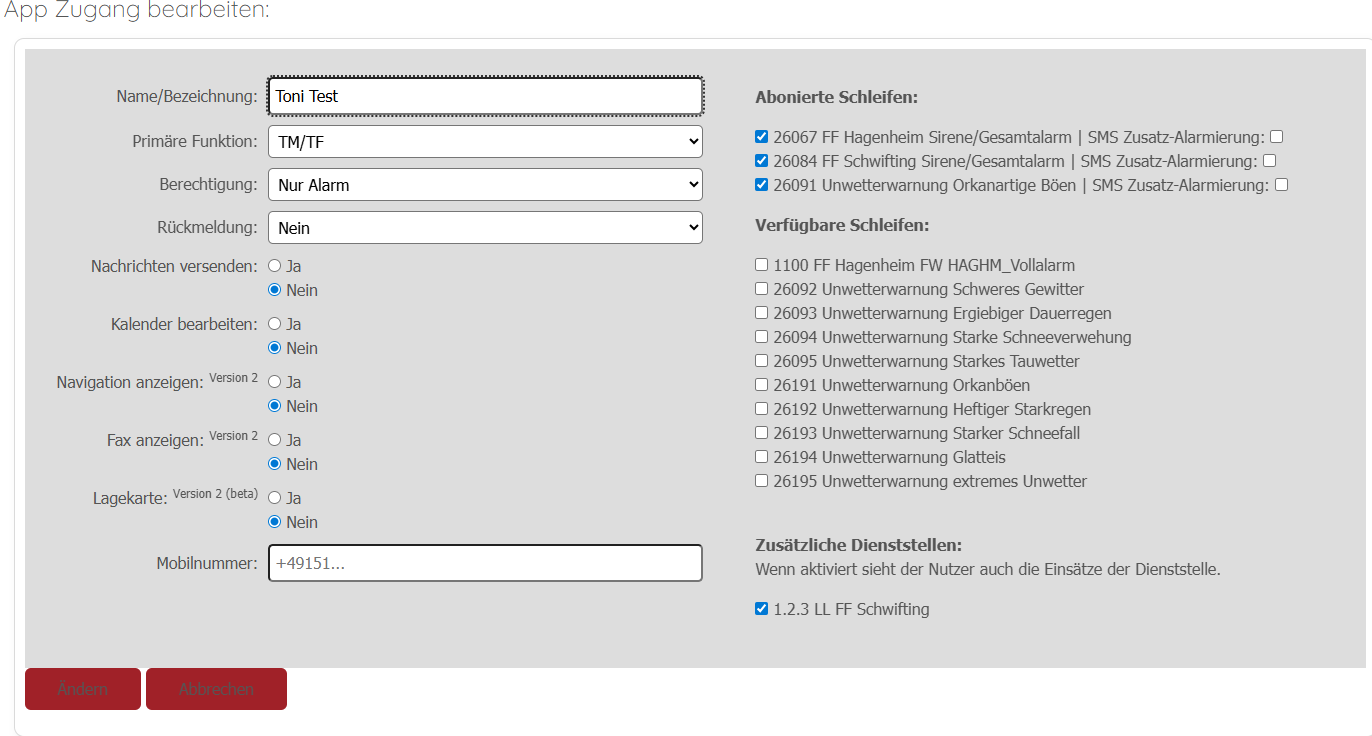1372x736 pixels.
Task: Click the Mobilnummer input field
Action: 485,563
